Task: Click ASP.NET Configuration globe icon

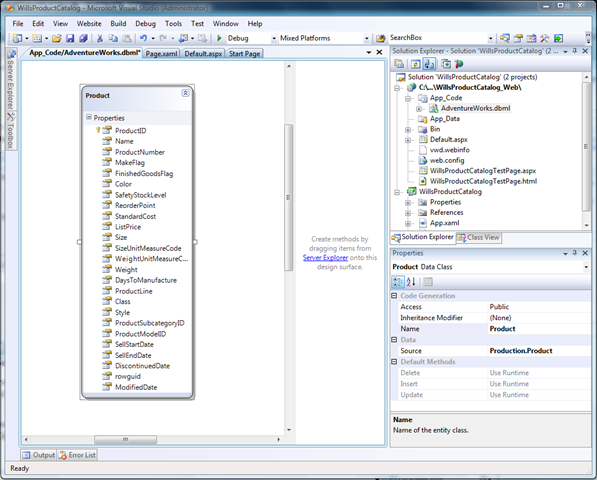Action: click(x=459, y=64)
